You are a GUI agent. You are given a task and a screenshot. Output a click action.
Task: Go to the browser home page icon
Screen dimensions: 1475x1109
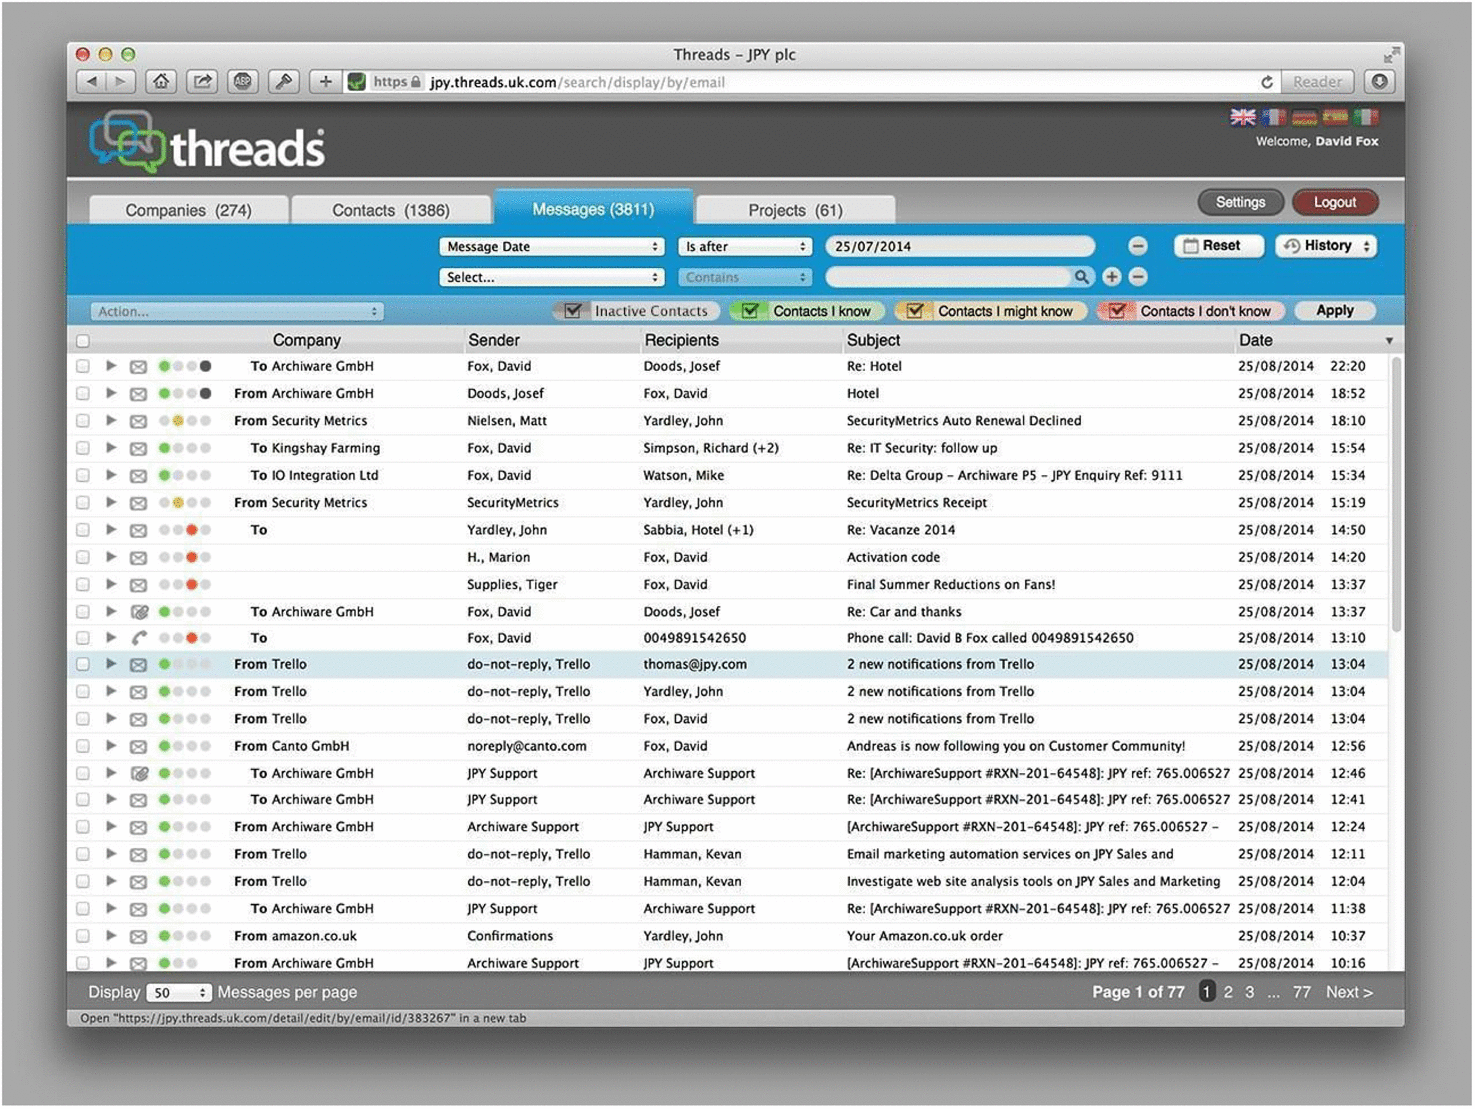pyautogui.click(x=161, y=82)
